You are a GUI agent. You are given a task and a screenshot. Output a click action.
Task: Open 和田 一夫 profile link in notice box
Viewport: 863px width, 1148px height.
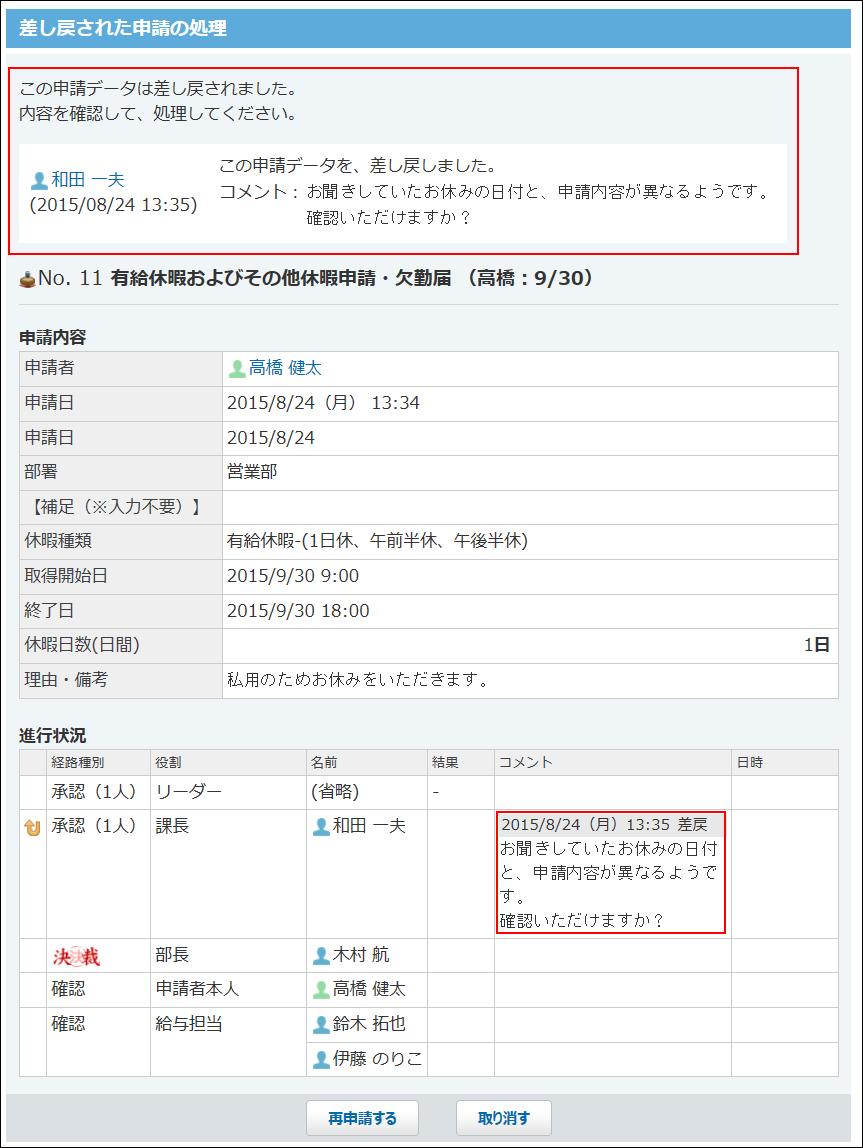point(87,179)
